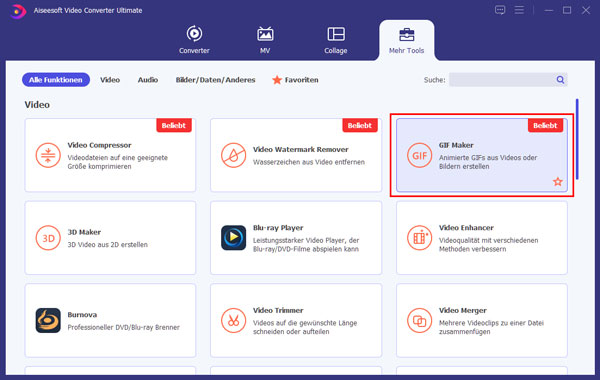Image resolution: width=600 pixels, height=380 pixels.
Task: Click the Video Compressor title text
Action: pos(99,145)
